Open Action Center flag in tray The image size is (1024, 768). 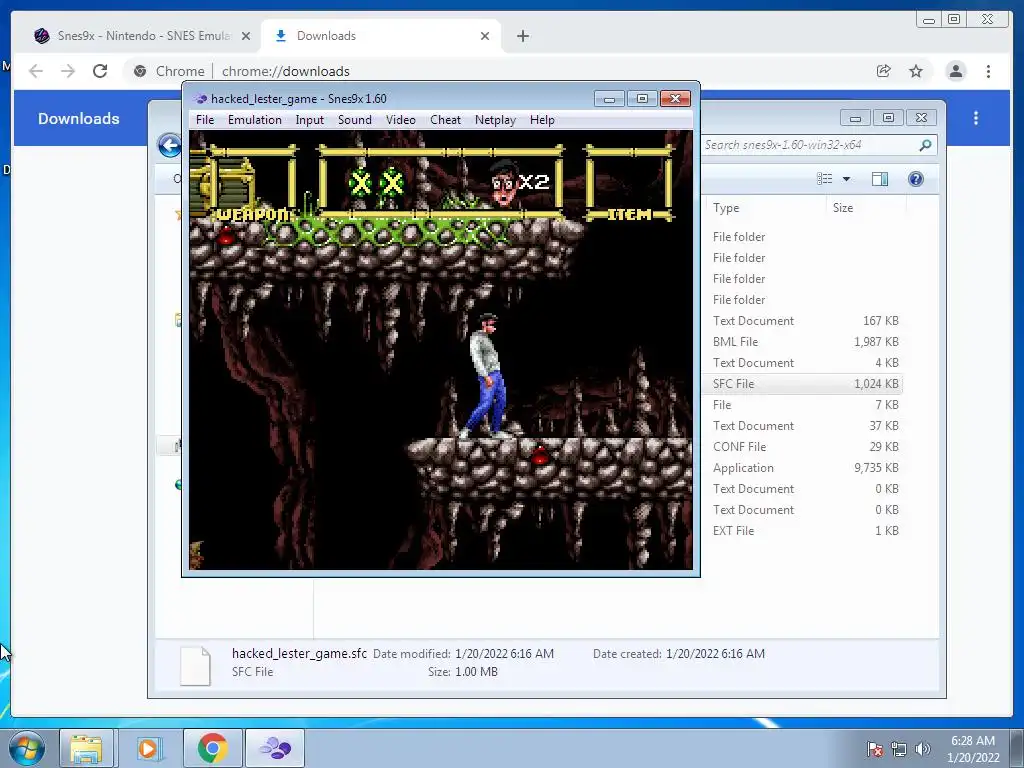click(x=875, y=749)
